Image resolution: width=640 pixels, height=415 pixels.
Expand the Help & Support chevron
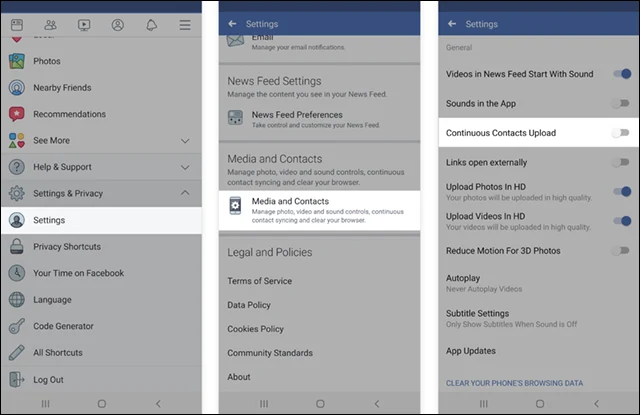185,167
